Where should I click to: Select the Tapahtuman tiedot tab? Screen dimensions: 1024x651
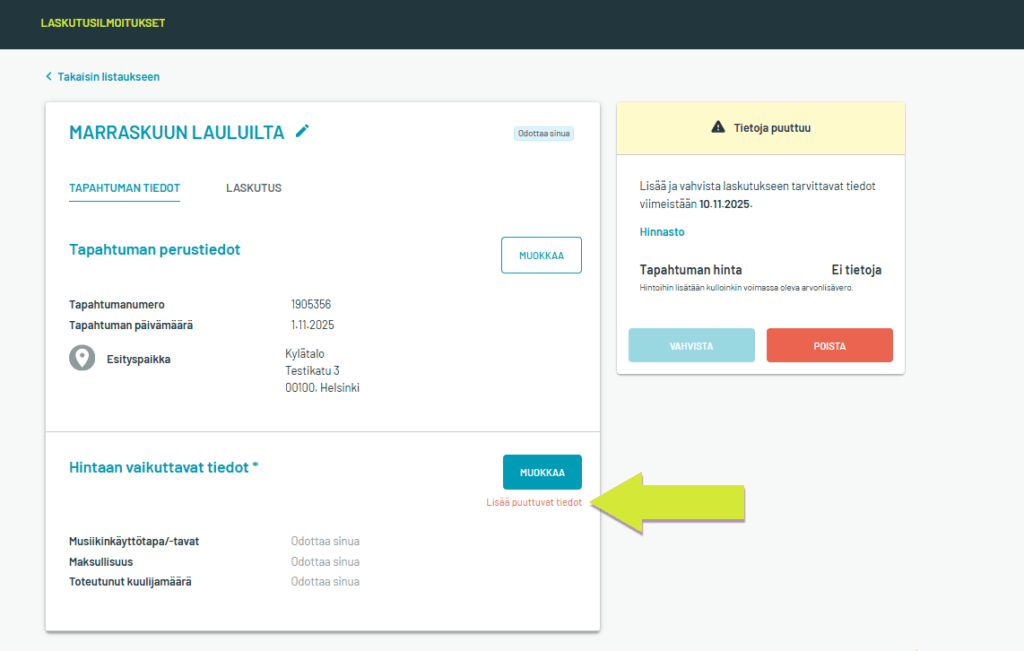[124, 188]
